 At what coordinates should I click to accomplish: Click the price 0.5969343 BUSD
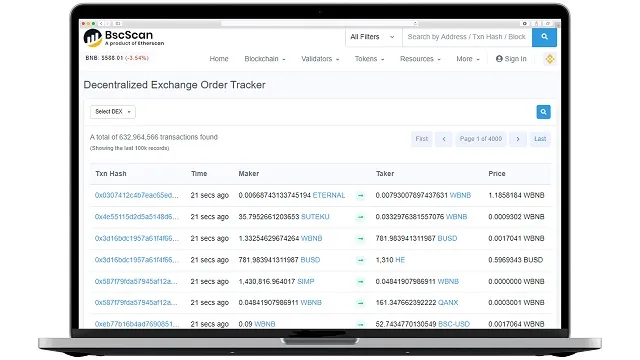tap(516, 260)
